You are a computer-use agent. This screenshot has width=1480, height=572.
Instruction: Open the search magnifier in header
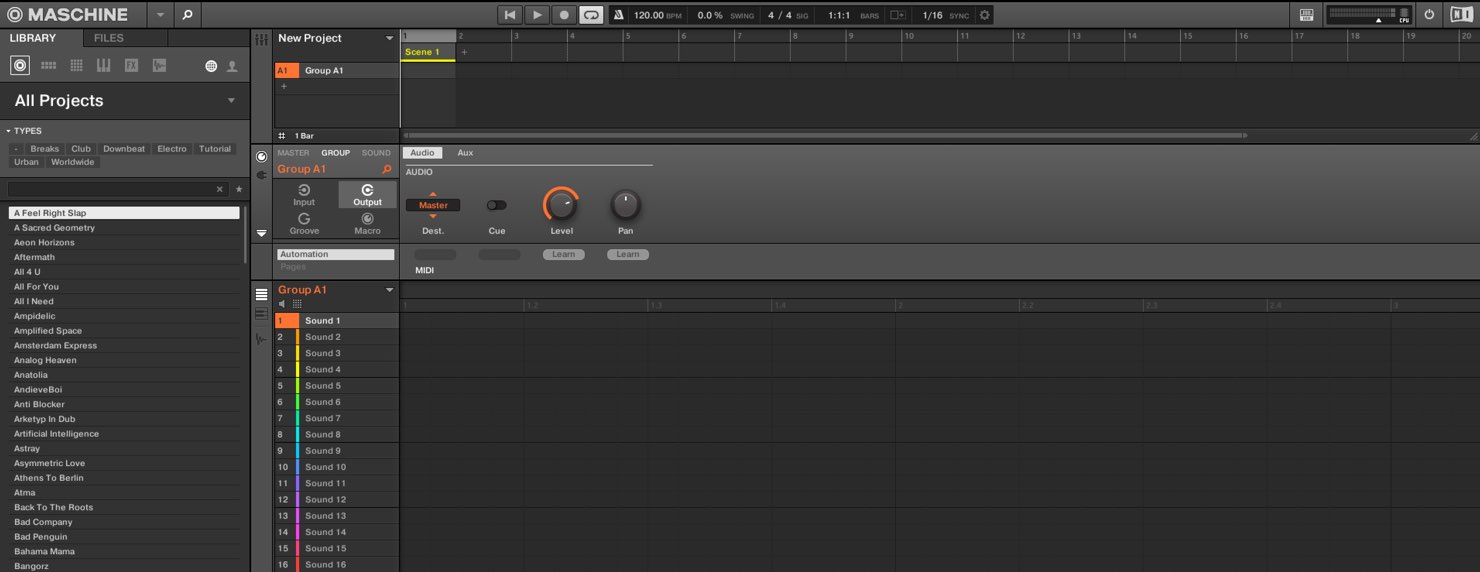click(x=187, y=15)
